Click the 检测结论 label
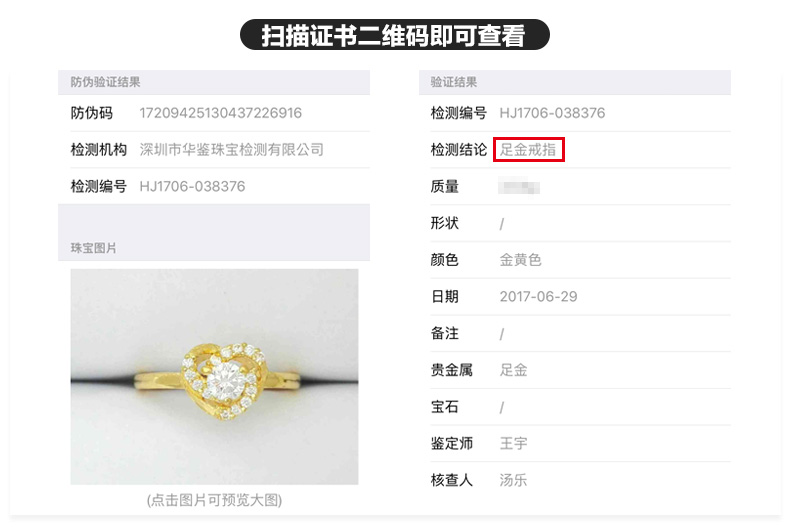 (458, 150)
